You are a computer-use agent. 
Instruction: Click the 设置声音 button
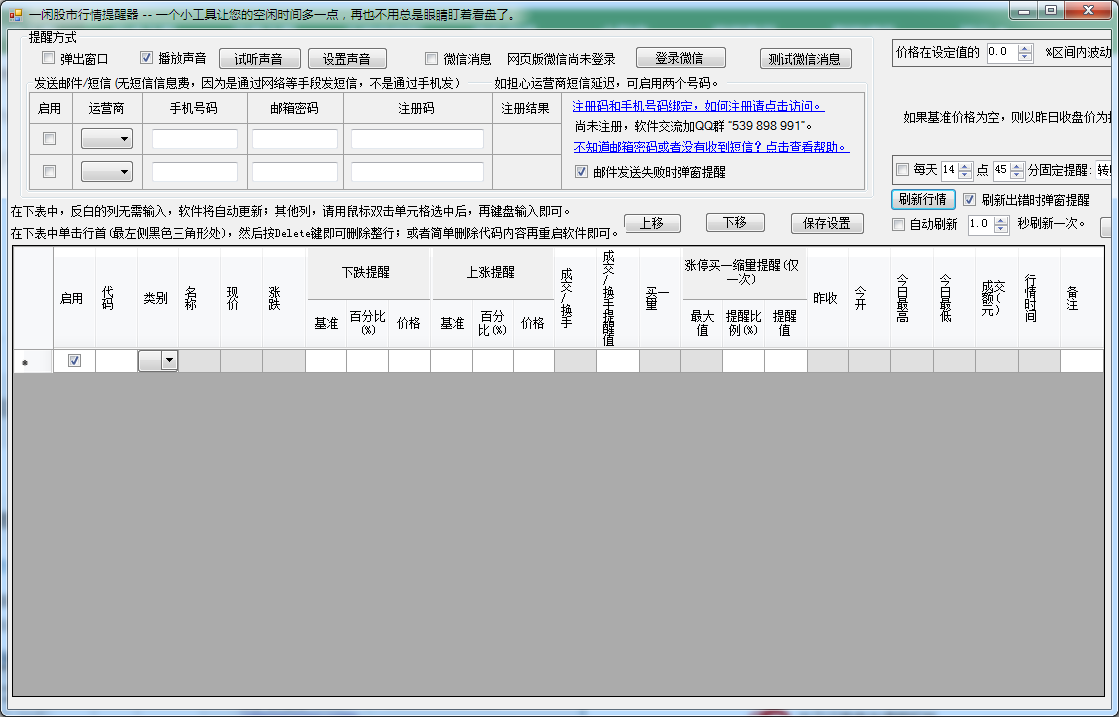[347, 59]
